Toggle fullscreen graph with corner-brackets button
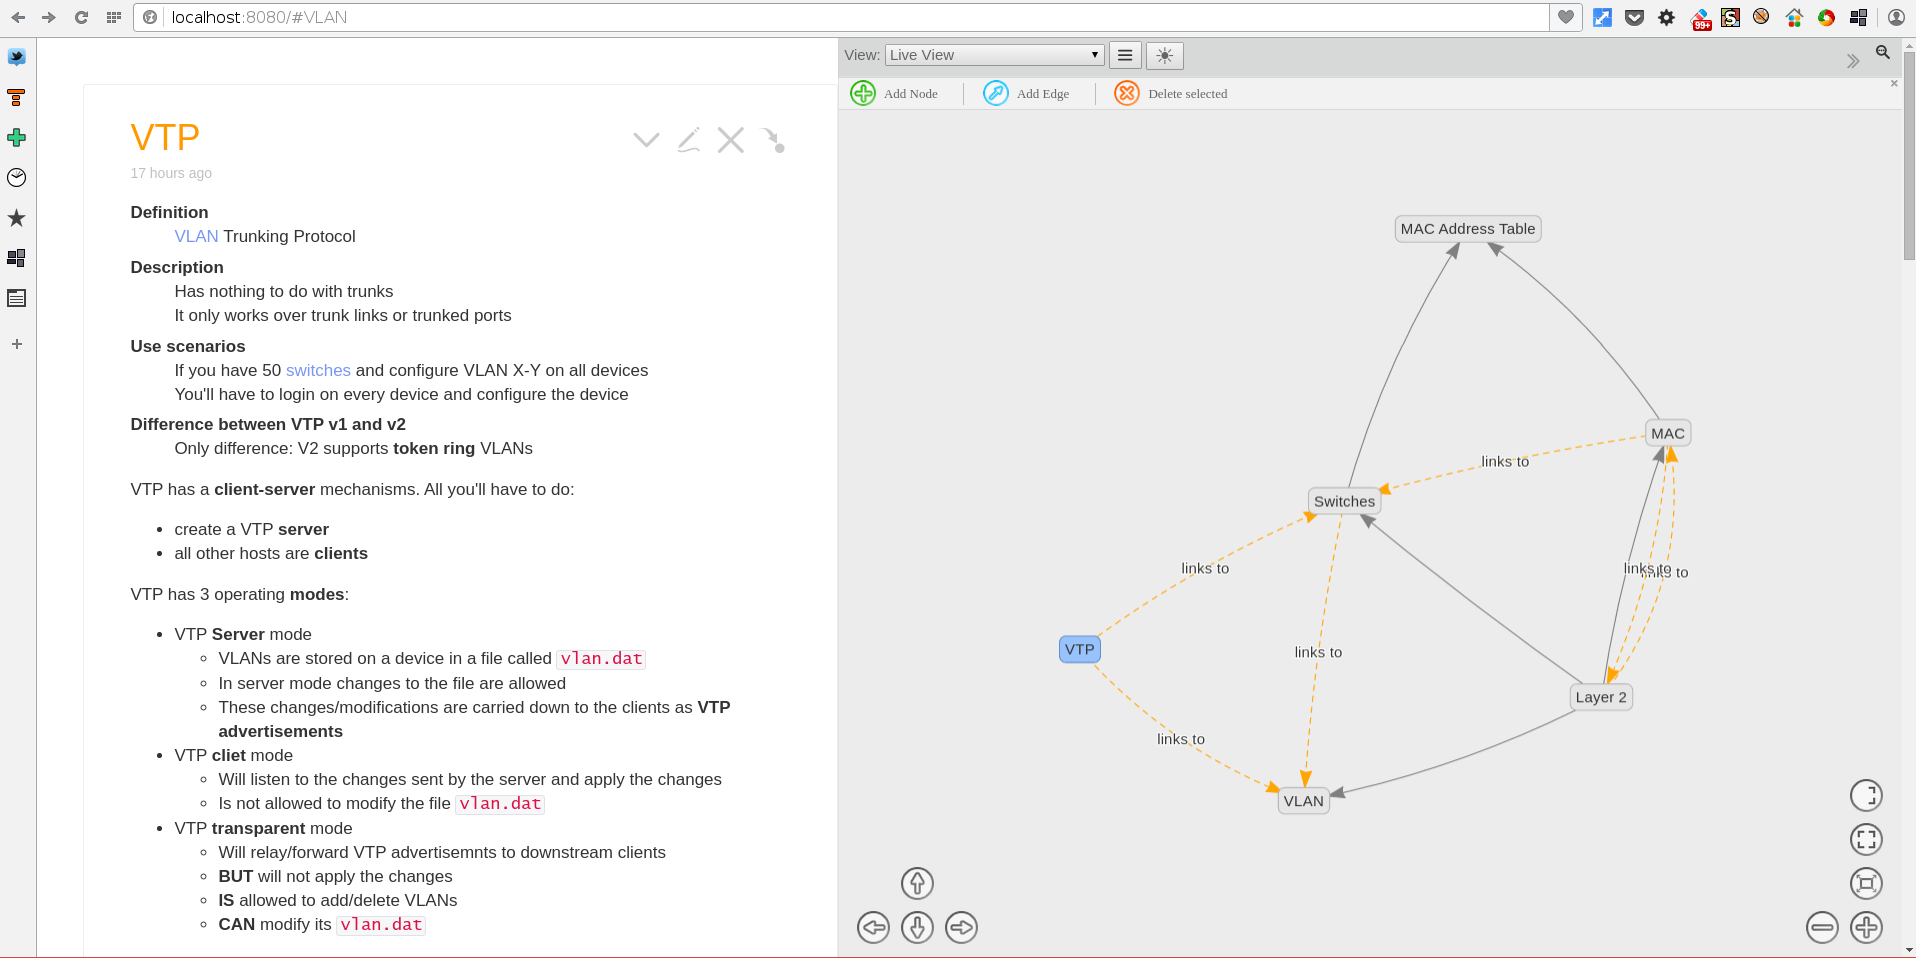The height and width of the screenshot is (958, 1916). tap(1866, 839)
